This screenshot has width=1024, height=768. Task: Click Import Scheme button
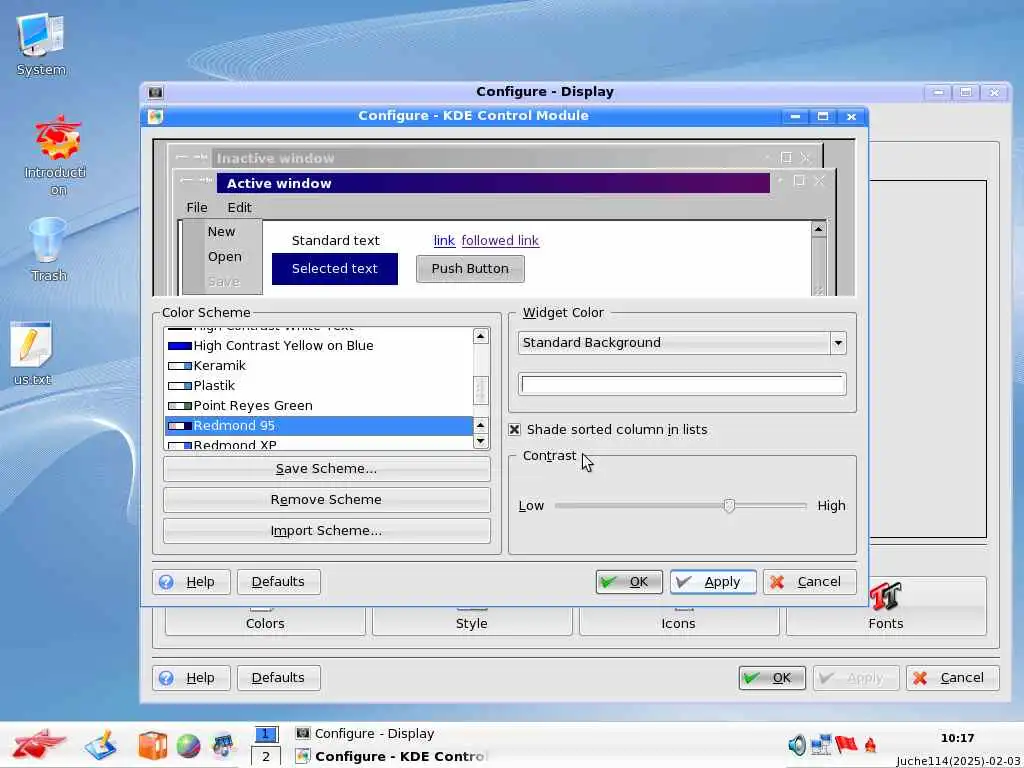coord(327,531)
